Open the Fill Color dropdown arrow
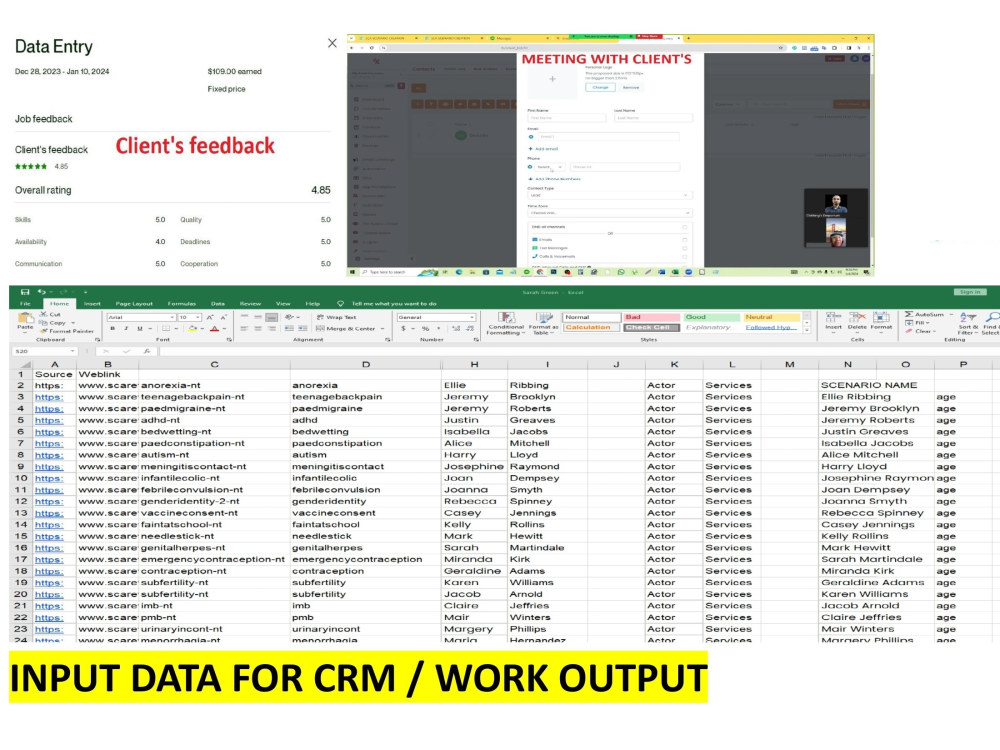This screenshot has height=750, width=1000. 201,328
